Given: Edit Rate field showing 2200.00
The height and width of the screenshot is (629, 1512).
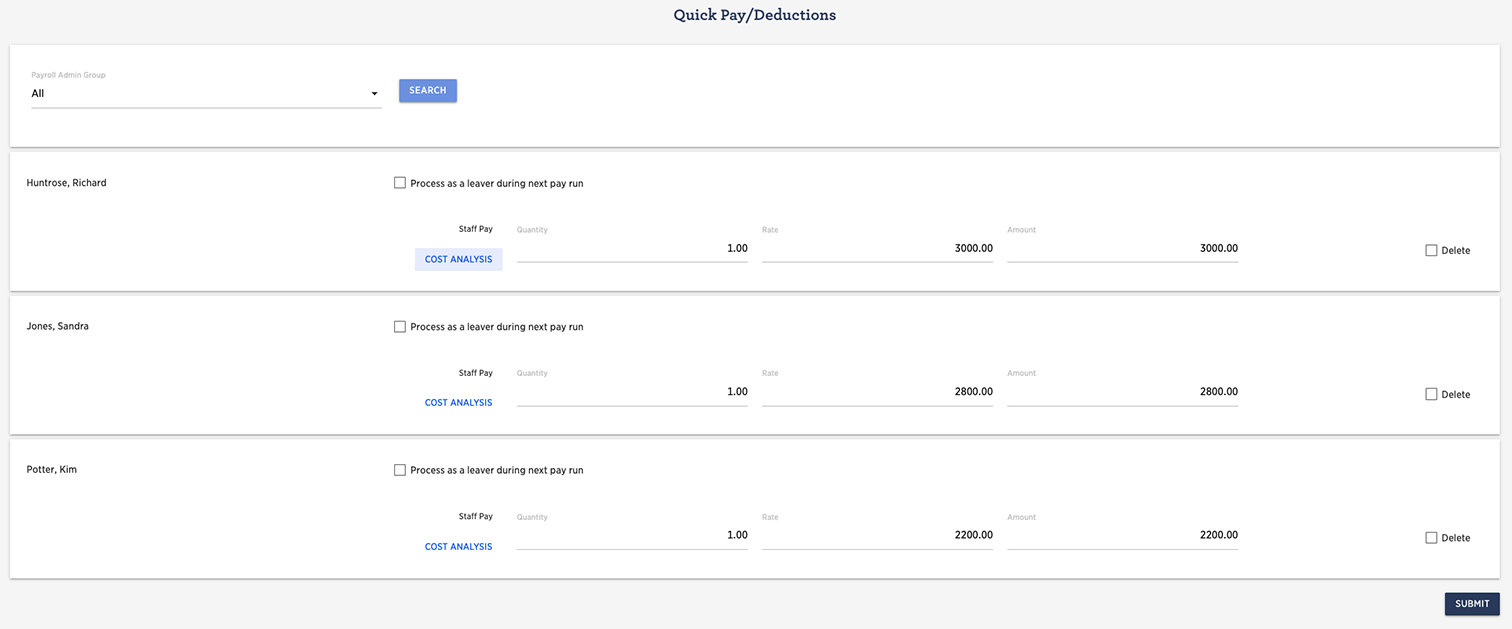Looking at the screenshot, I should [x=877, y=535].
